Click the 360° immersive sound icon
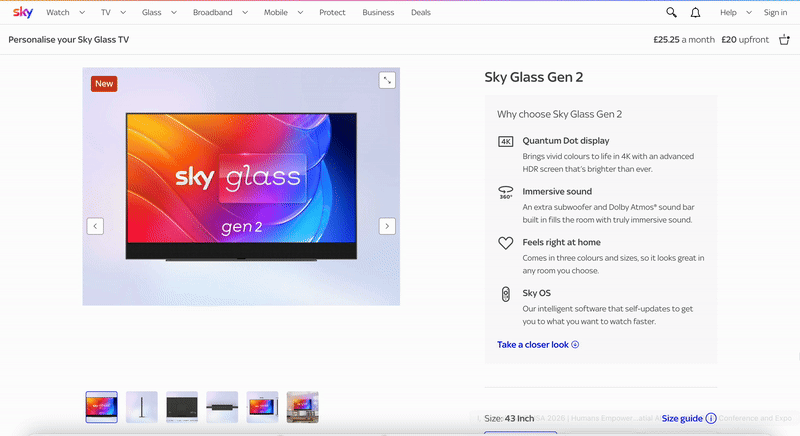The width and height of the screenshot is (800, 436). [x=506, y=192]
